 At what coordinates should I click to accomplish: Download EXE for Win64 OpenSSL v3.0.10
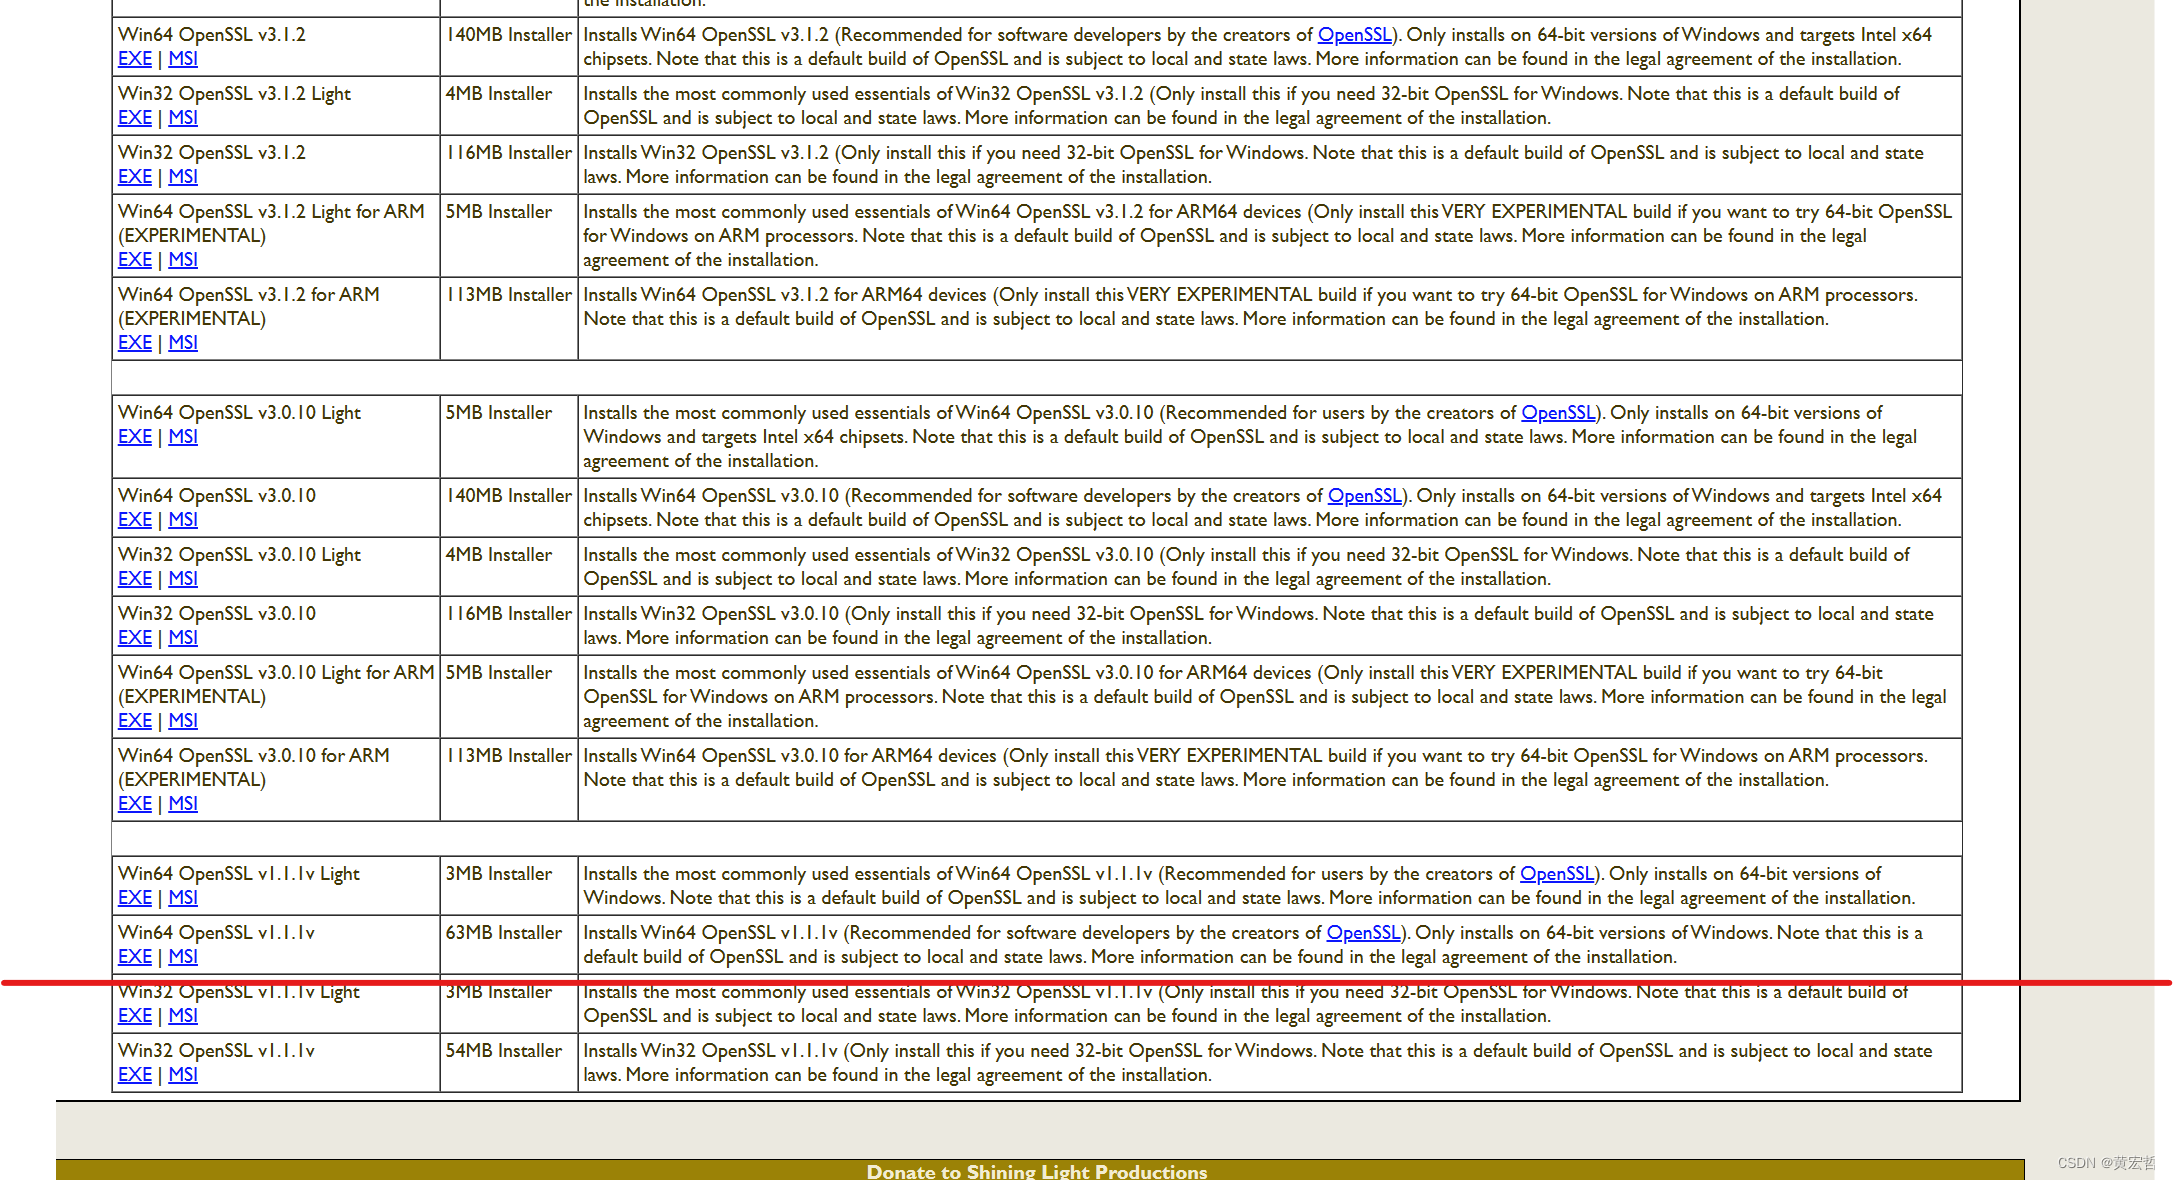click(x=135, y=520)
